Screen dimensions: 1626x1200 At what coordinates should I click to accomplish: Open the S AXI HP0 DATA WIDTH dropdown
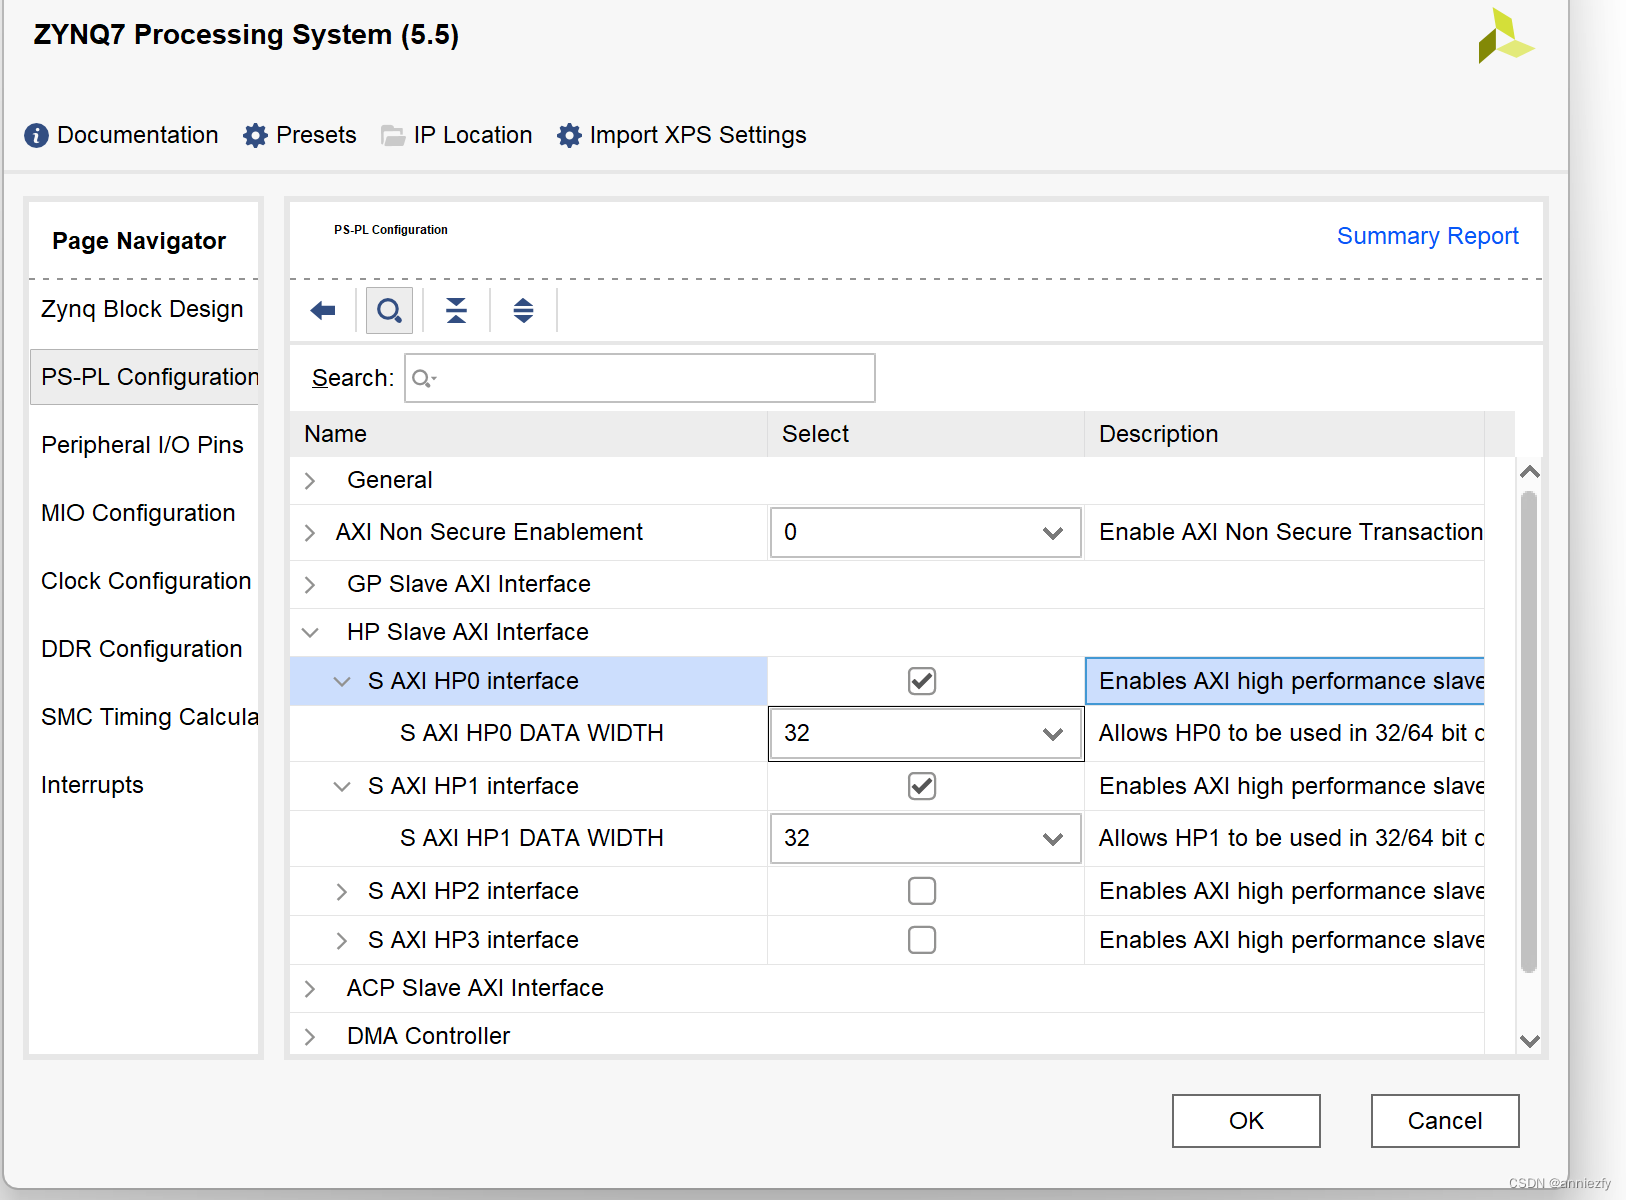[925, 734]
